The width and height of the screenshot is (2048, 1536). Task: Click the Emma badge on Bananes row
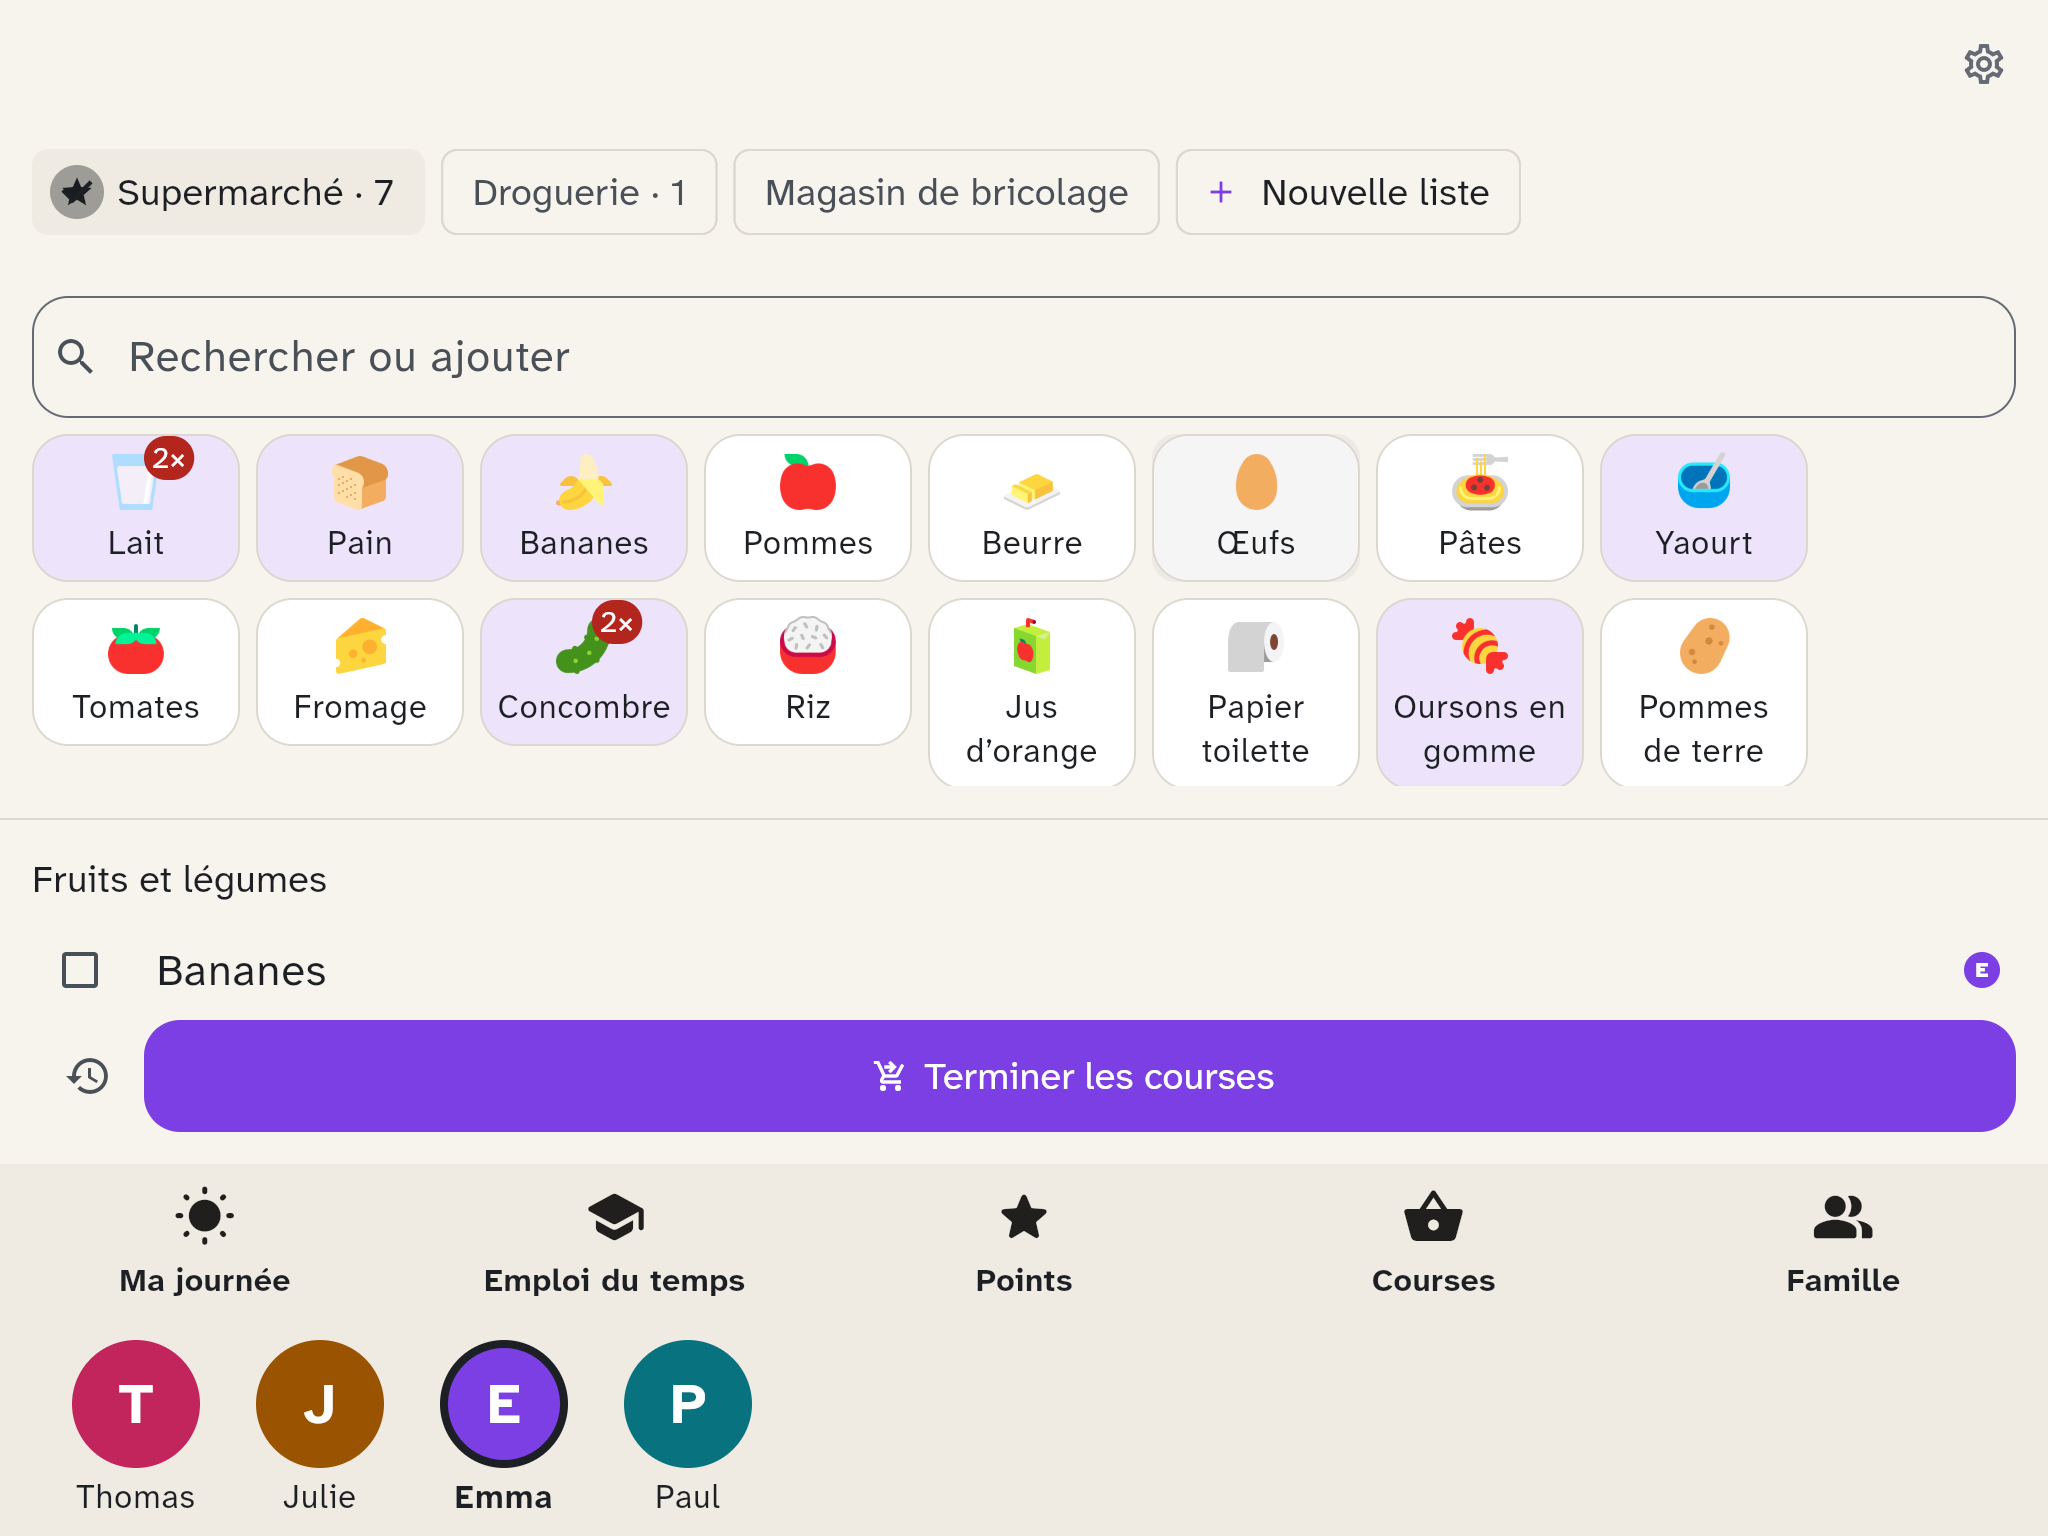tap(1981, 970)
